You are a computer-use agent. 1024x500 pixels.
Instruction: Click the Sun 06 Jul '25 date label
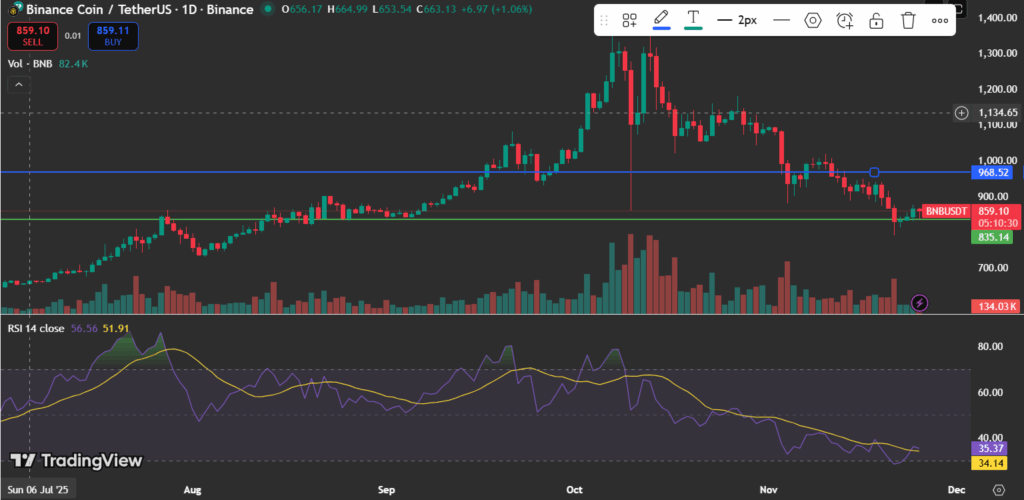pyautogui.click(x=39, y=489)
